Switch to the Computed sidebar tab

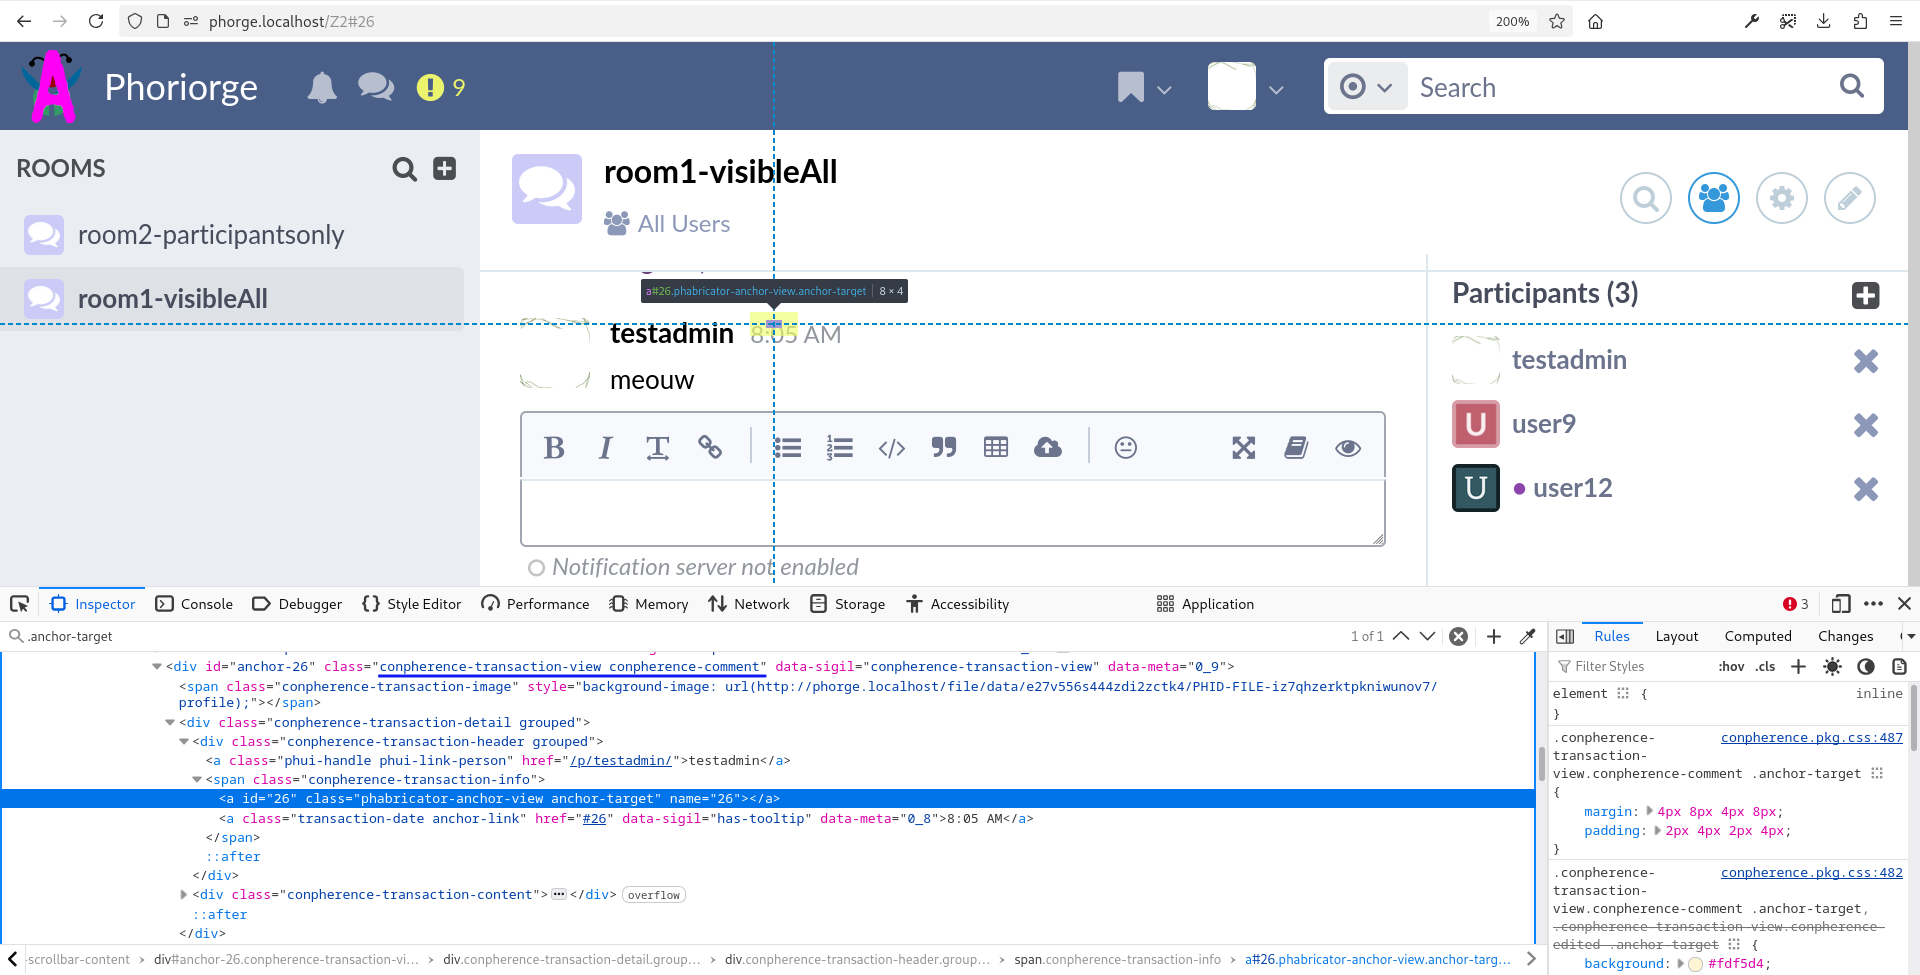pyautogui.click(x=1757, y=636)
